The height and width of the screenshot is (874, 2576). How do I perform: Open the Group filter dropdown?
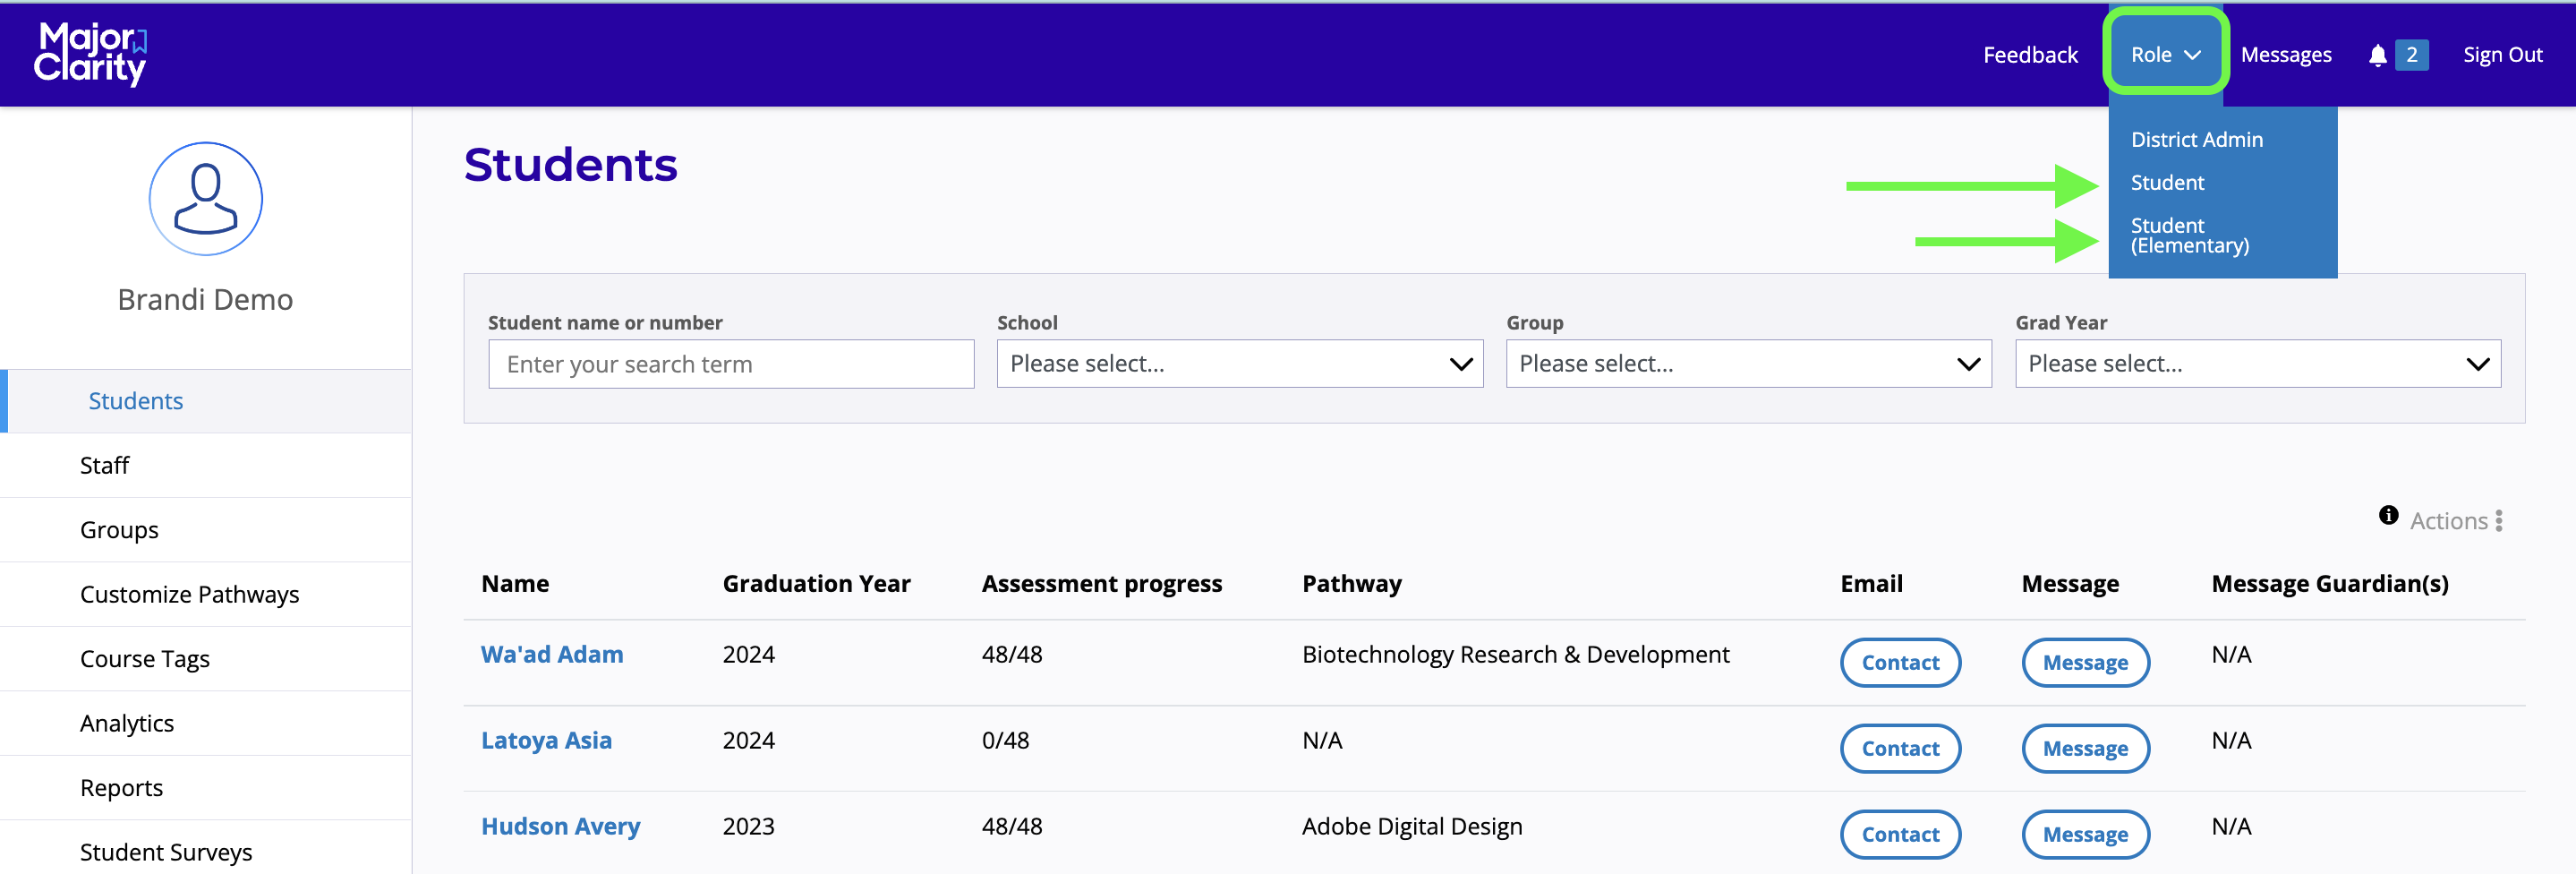tap(1748, 364)
